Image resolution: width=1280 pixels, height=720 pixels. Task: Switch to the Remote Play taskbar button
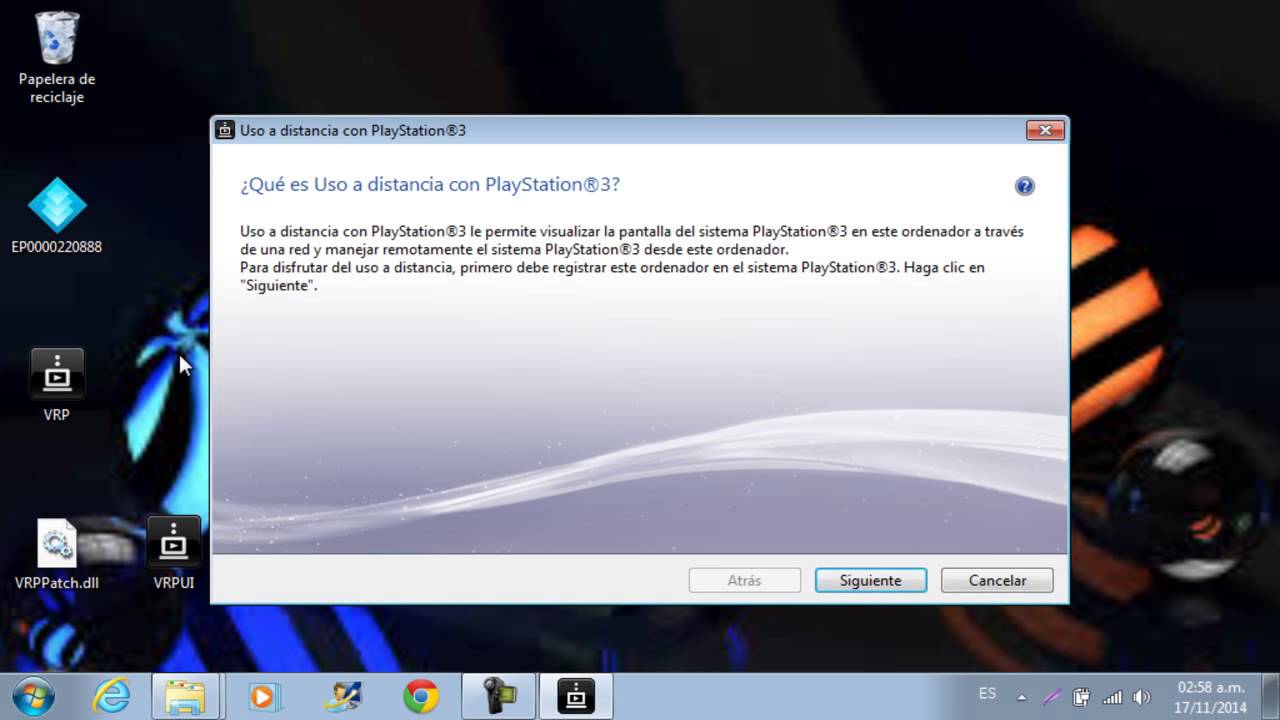577,696
